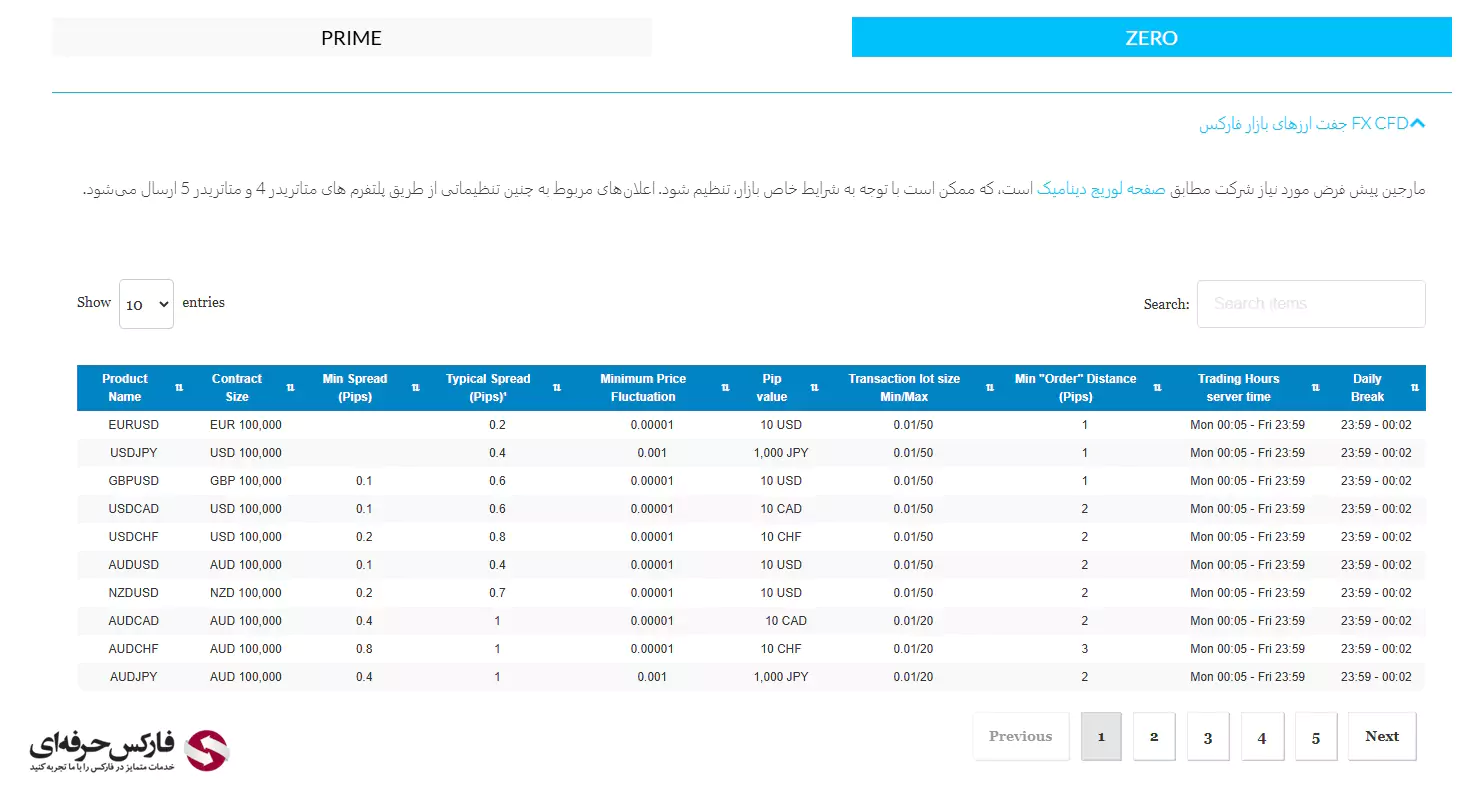Sort by Contract Size column arrows
Image resolution: width=1477 pixels, height=793 pixels.
tap(290, 388)
